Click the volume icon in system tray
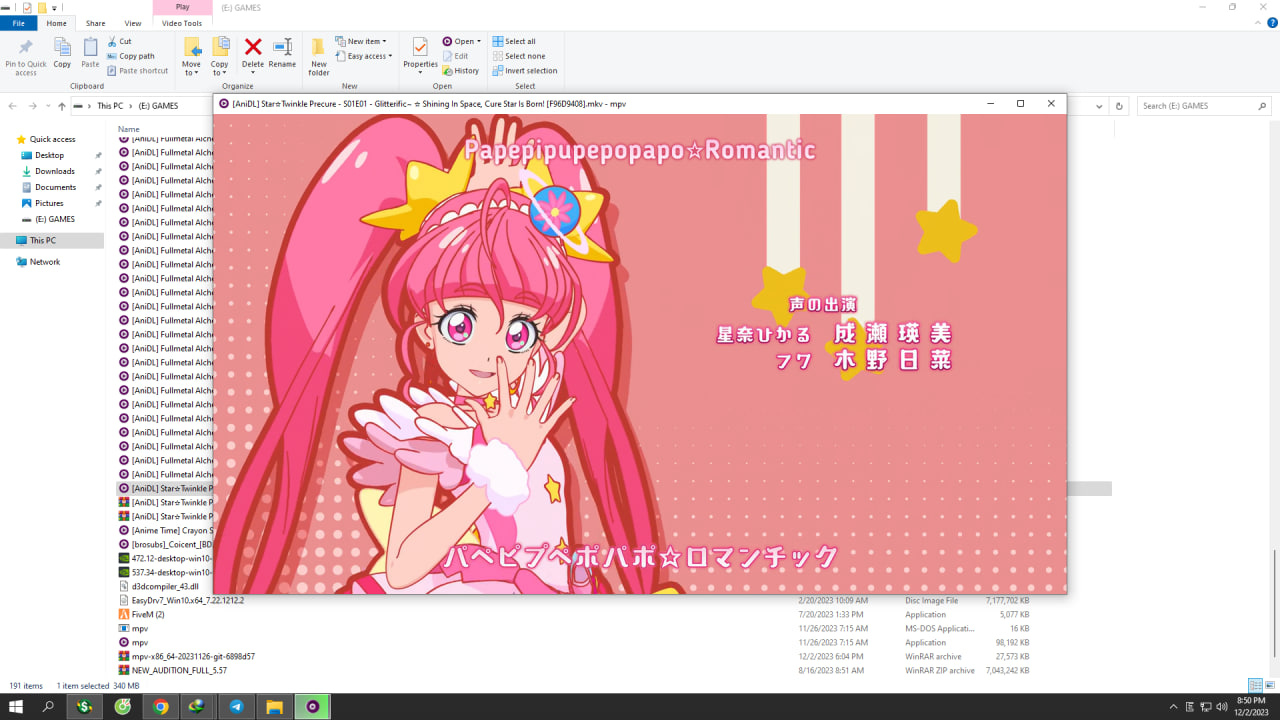 pyautogui.click(x=1221, y=707)
